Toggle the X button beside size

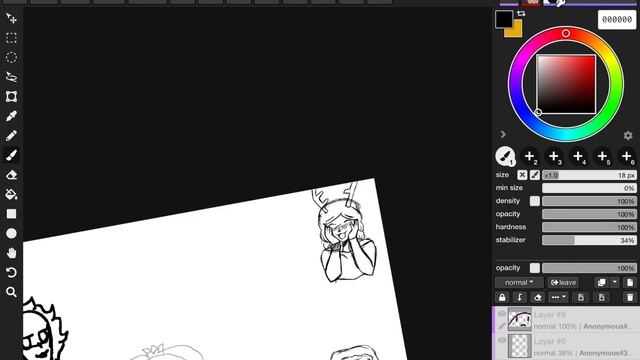click(x=522, y=175)
